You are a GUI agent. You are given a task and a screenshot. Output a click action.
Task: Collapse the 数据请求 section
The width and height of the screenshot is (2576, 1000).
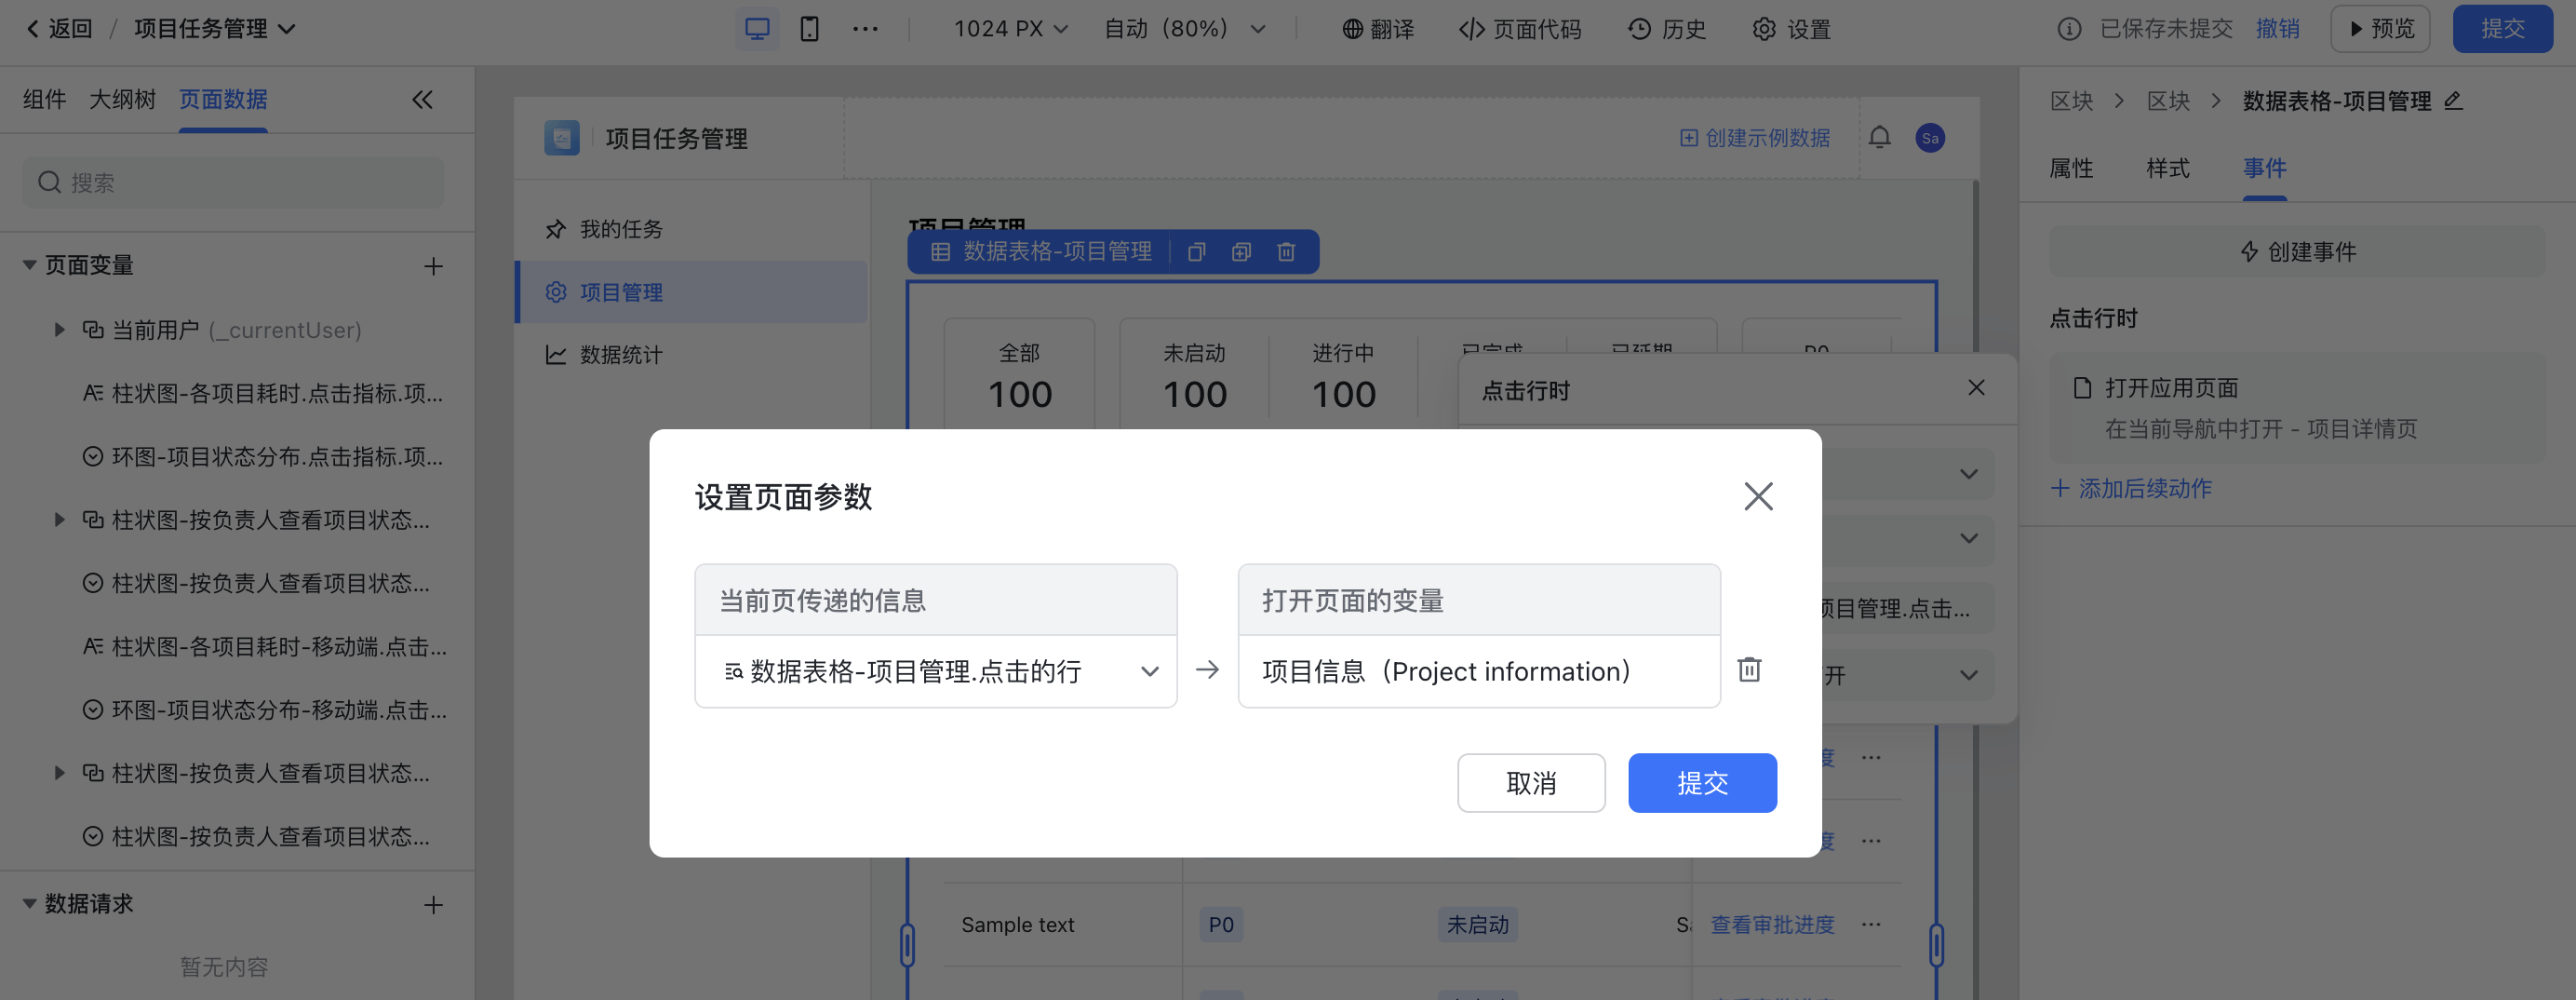(29, 904)
